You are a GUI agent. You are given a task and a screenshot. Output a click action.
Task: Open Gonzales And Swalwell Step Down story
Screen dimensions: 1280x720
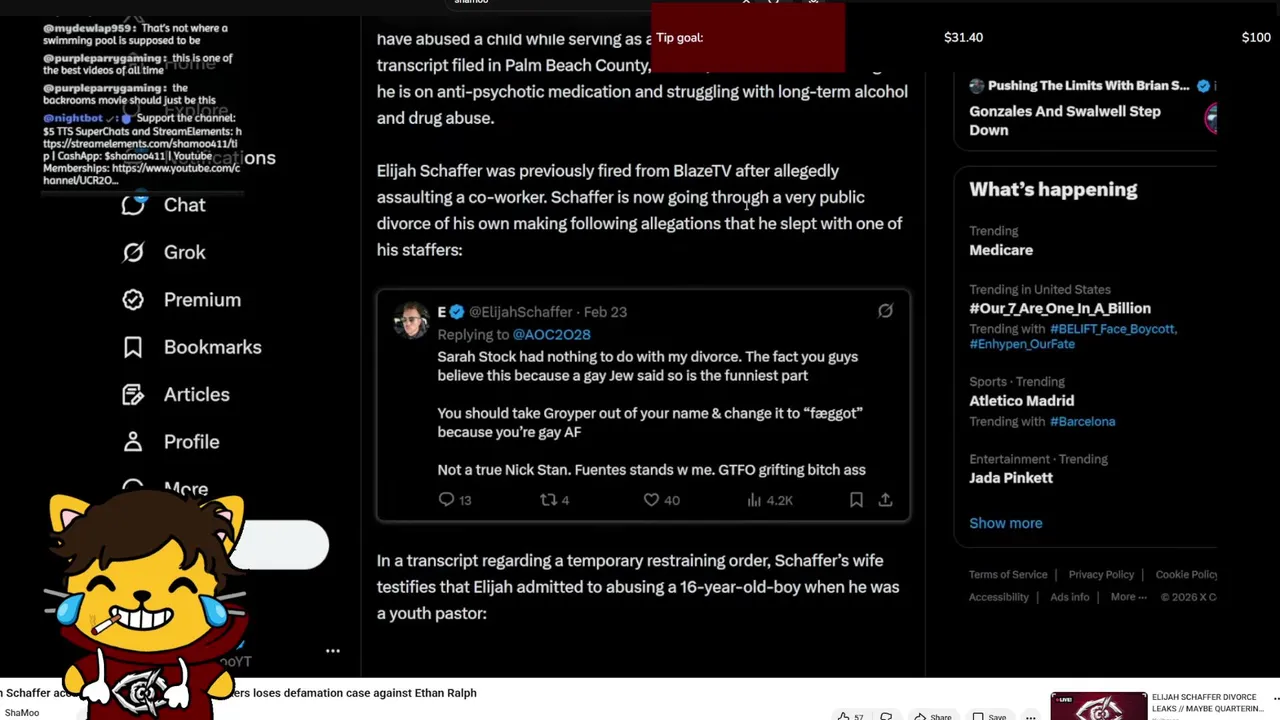1065,120
